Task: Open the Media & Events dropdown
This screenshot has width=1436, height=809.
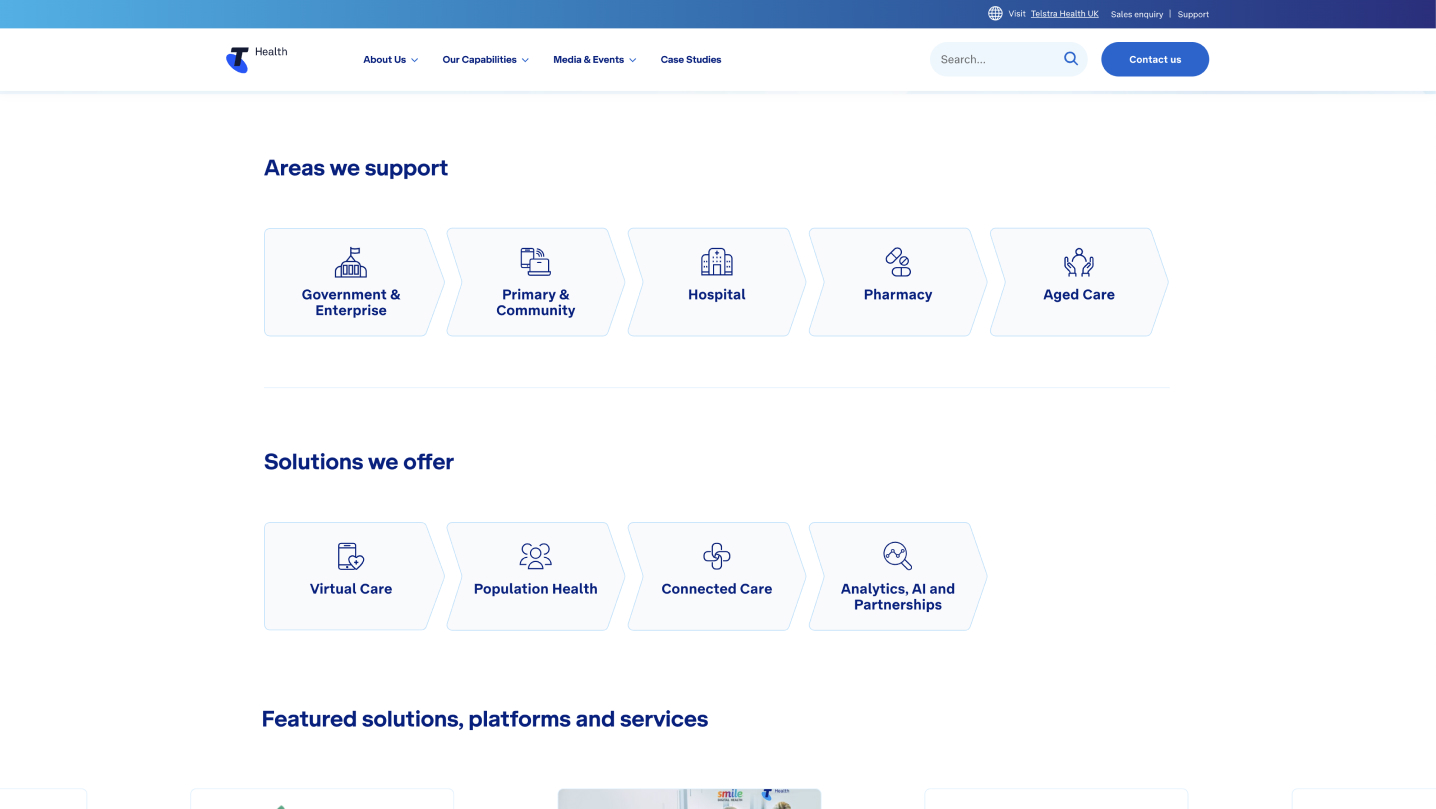Action: click(594, 60)
